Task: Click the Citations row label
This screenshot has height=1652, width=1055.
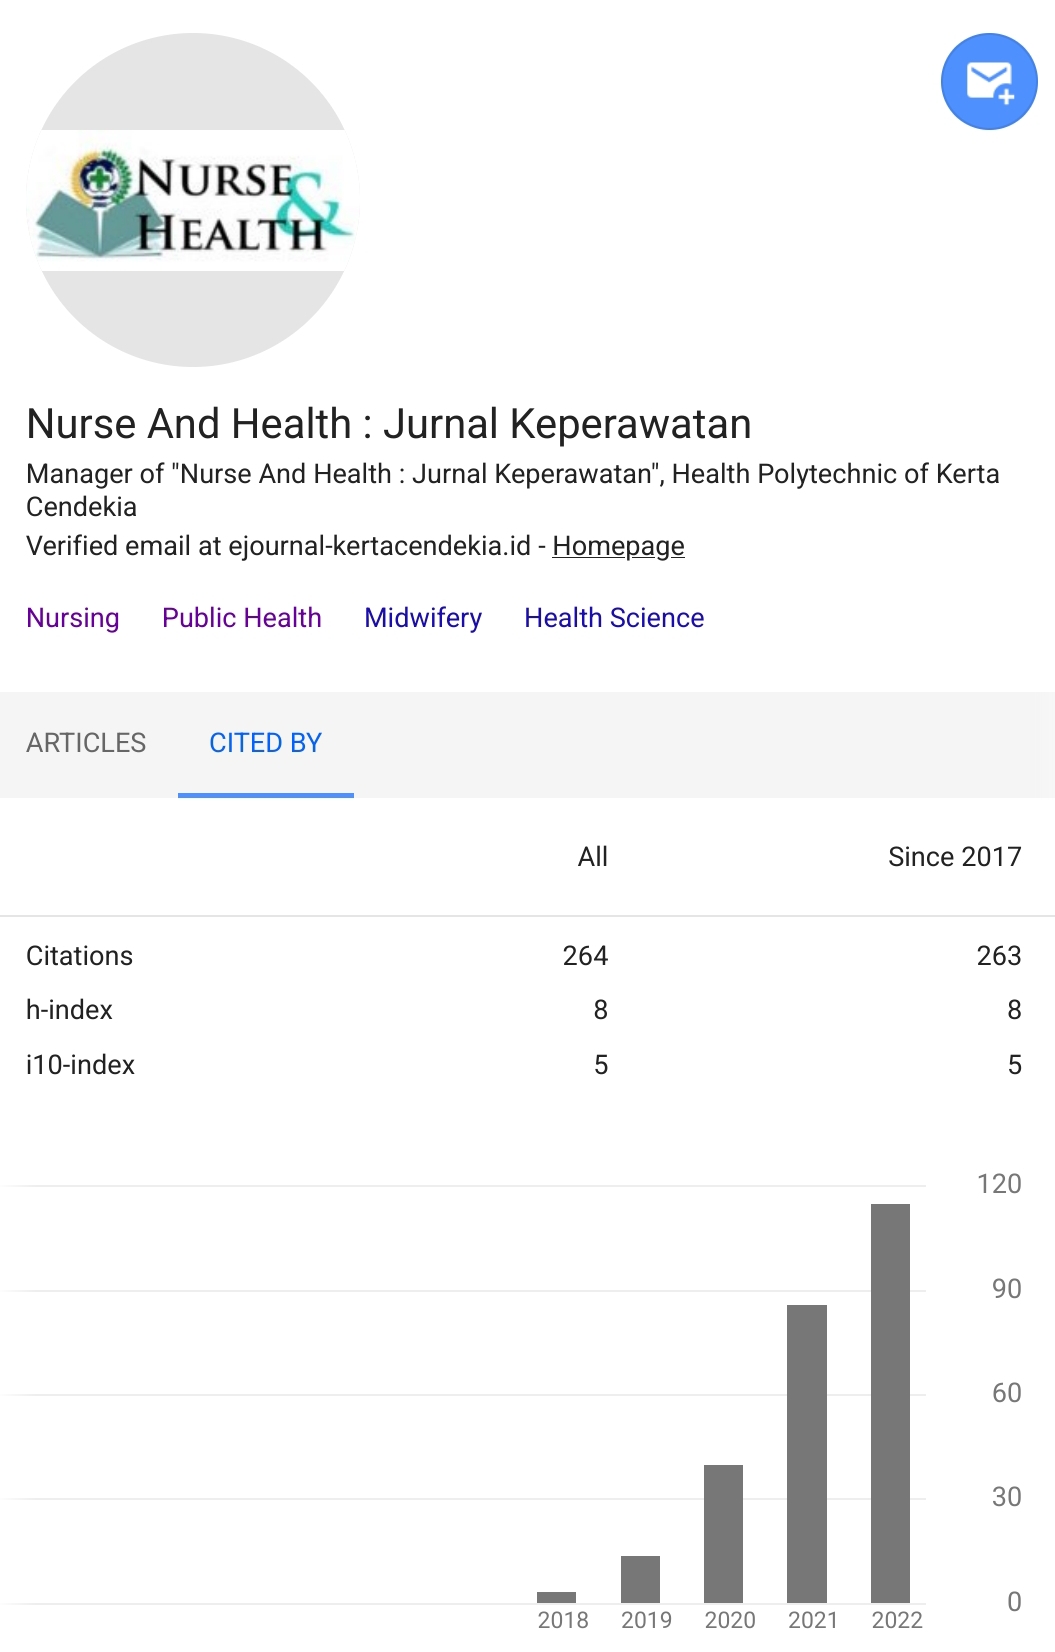Action: tap(79, 956)
